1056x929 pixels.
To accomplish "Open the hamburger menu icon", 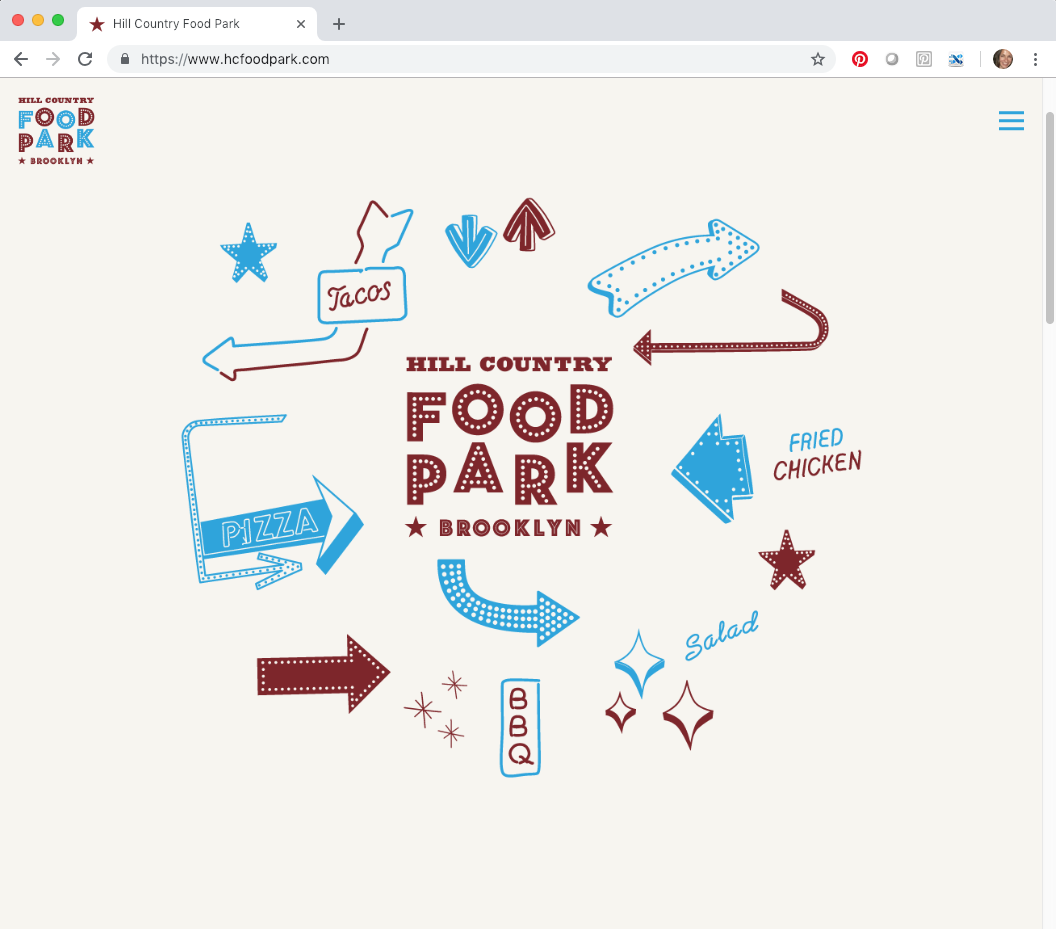I will (x=1011, y=121).
